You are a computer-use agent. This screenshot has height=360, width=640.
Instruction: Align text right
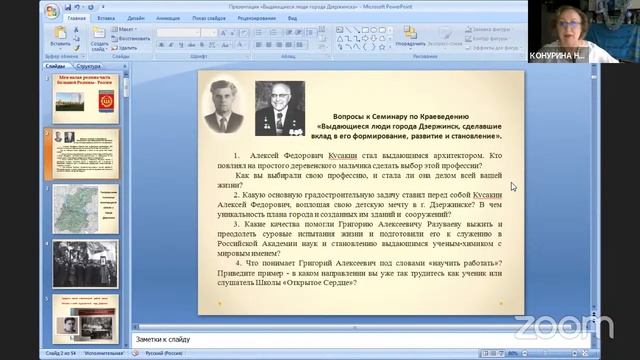coord(279,44)
